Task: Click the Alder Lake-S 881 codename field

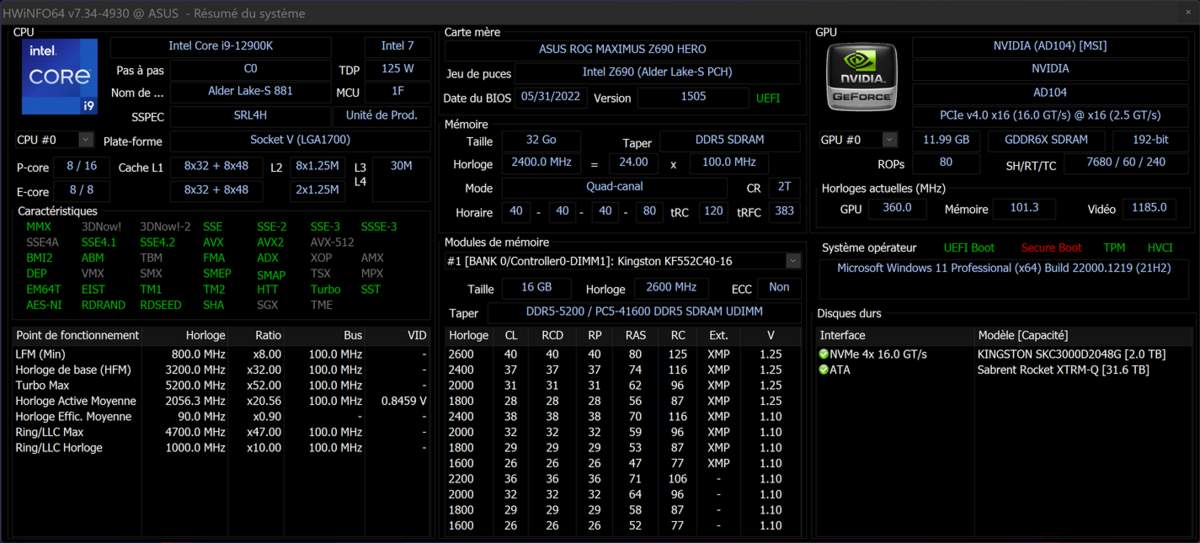Action: click(x=250, y=92)
